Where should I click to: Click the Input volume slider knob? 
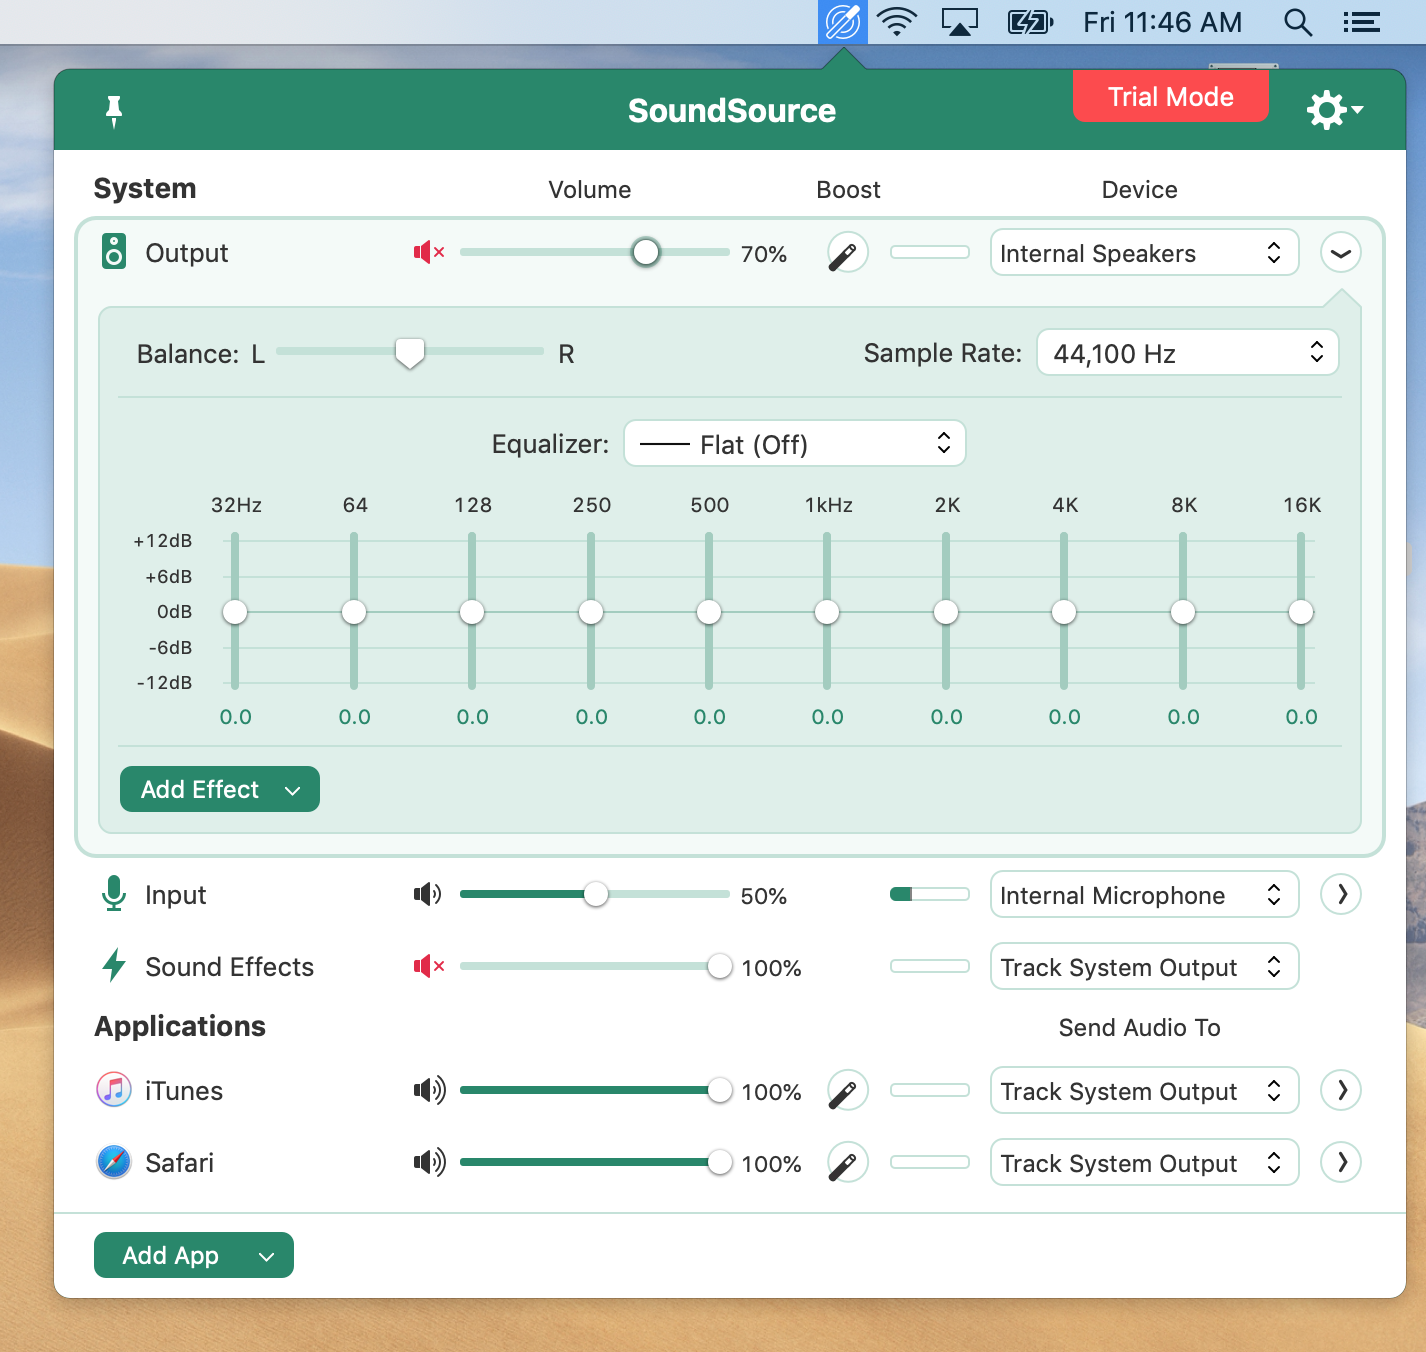point(596,894)
